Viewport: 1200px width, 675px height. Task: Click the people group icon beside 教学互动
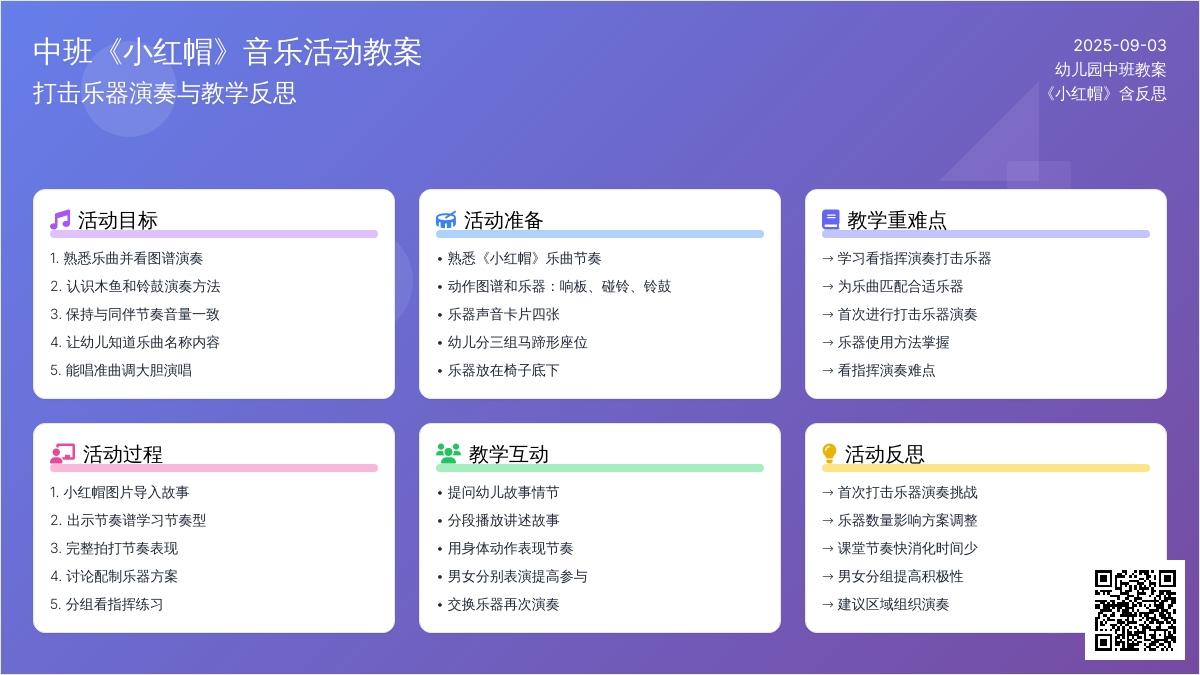point(448,454)
